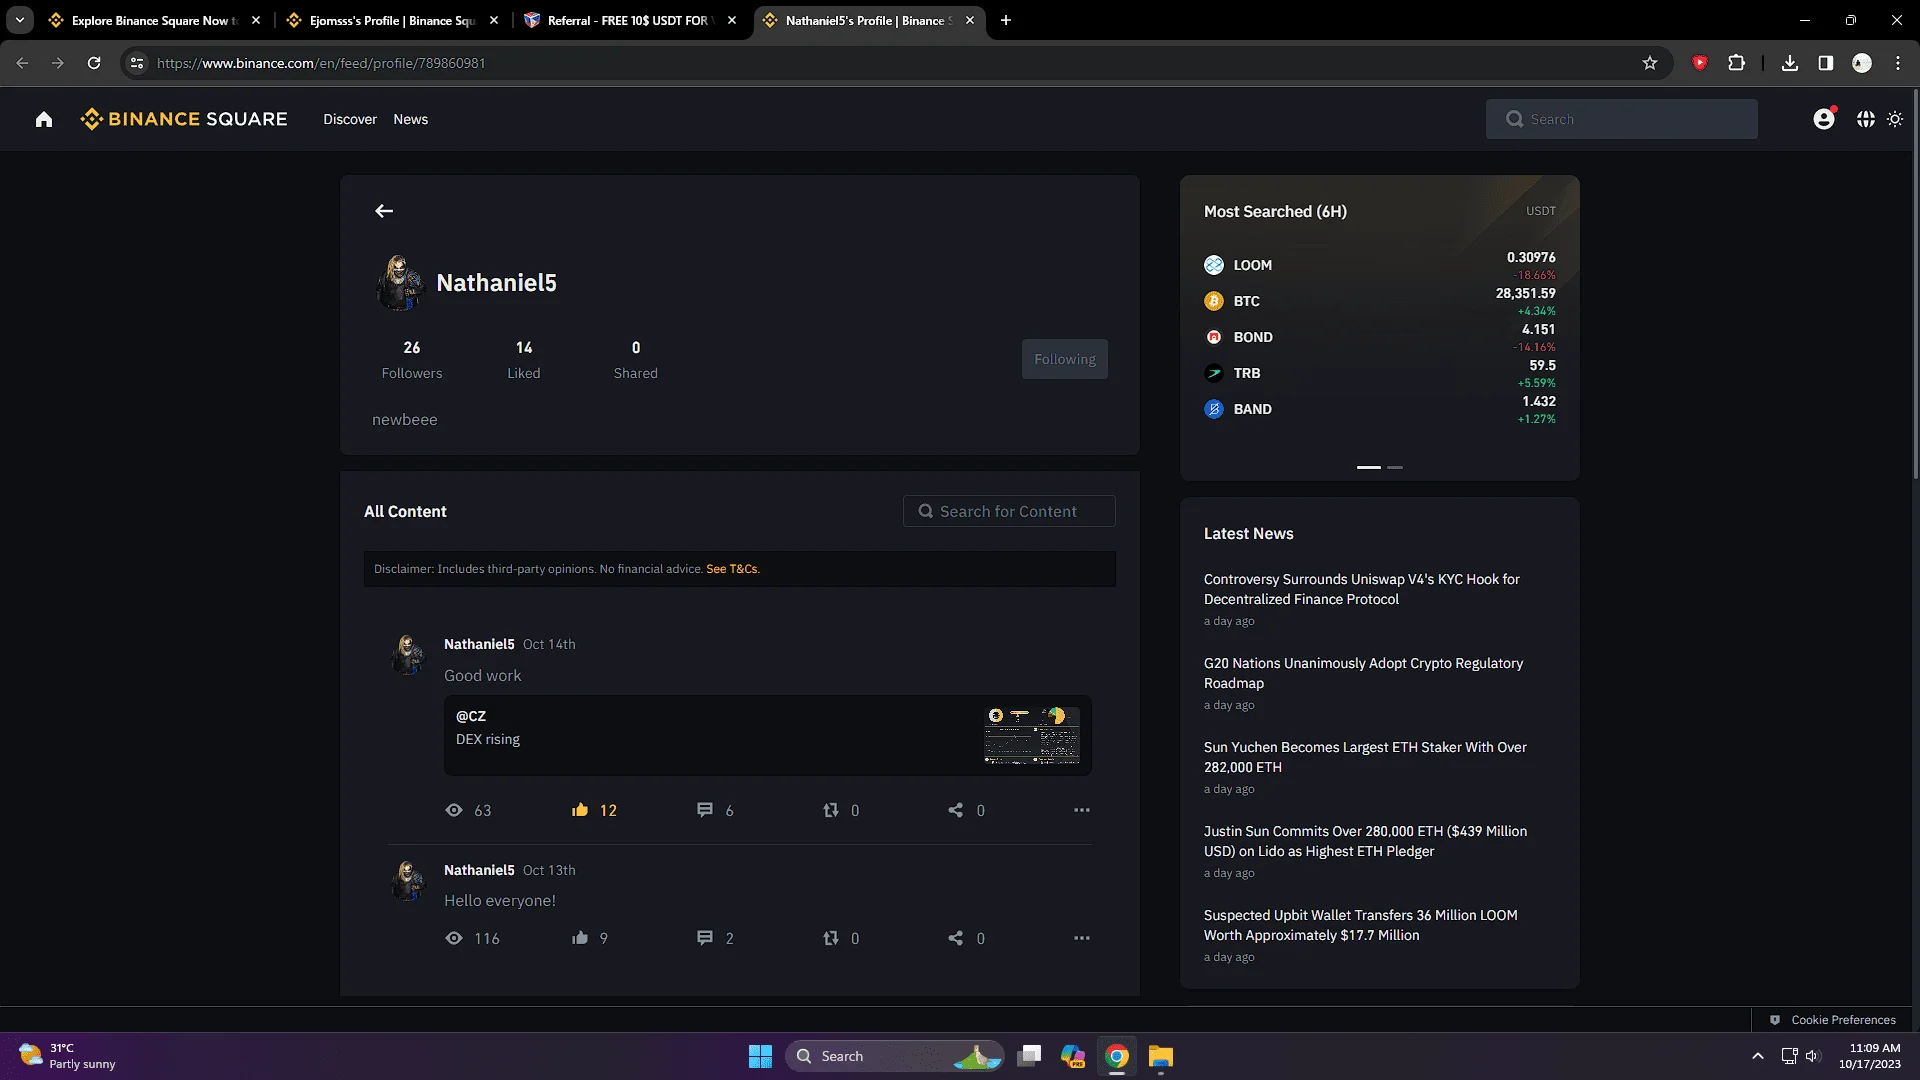Open Windows Start menu

(x=760, y=1056)
